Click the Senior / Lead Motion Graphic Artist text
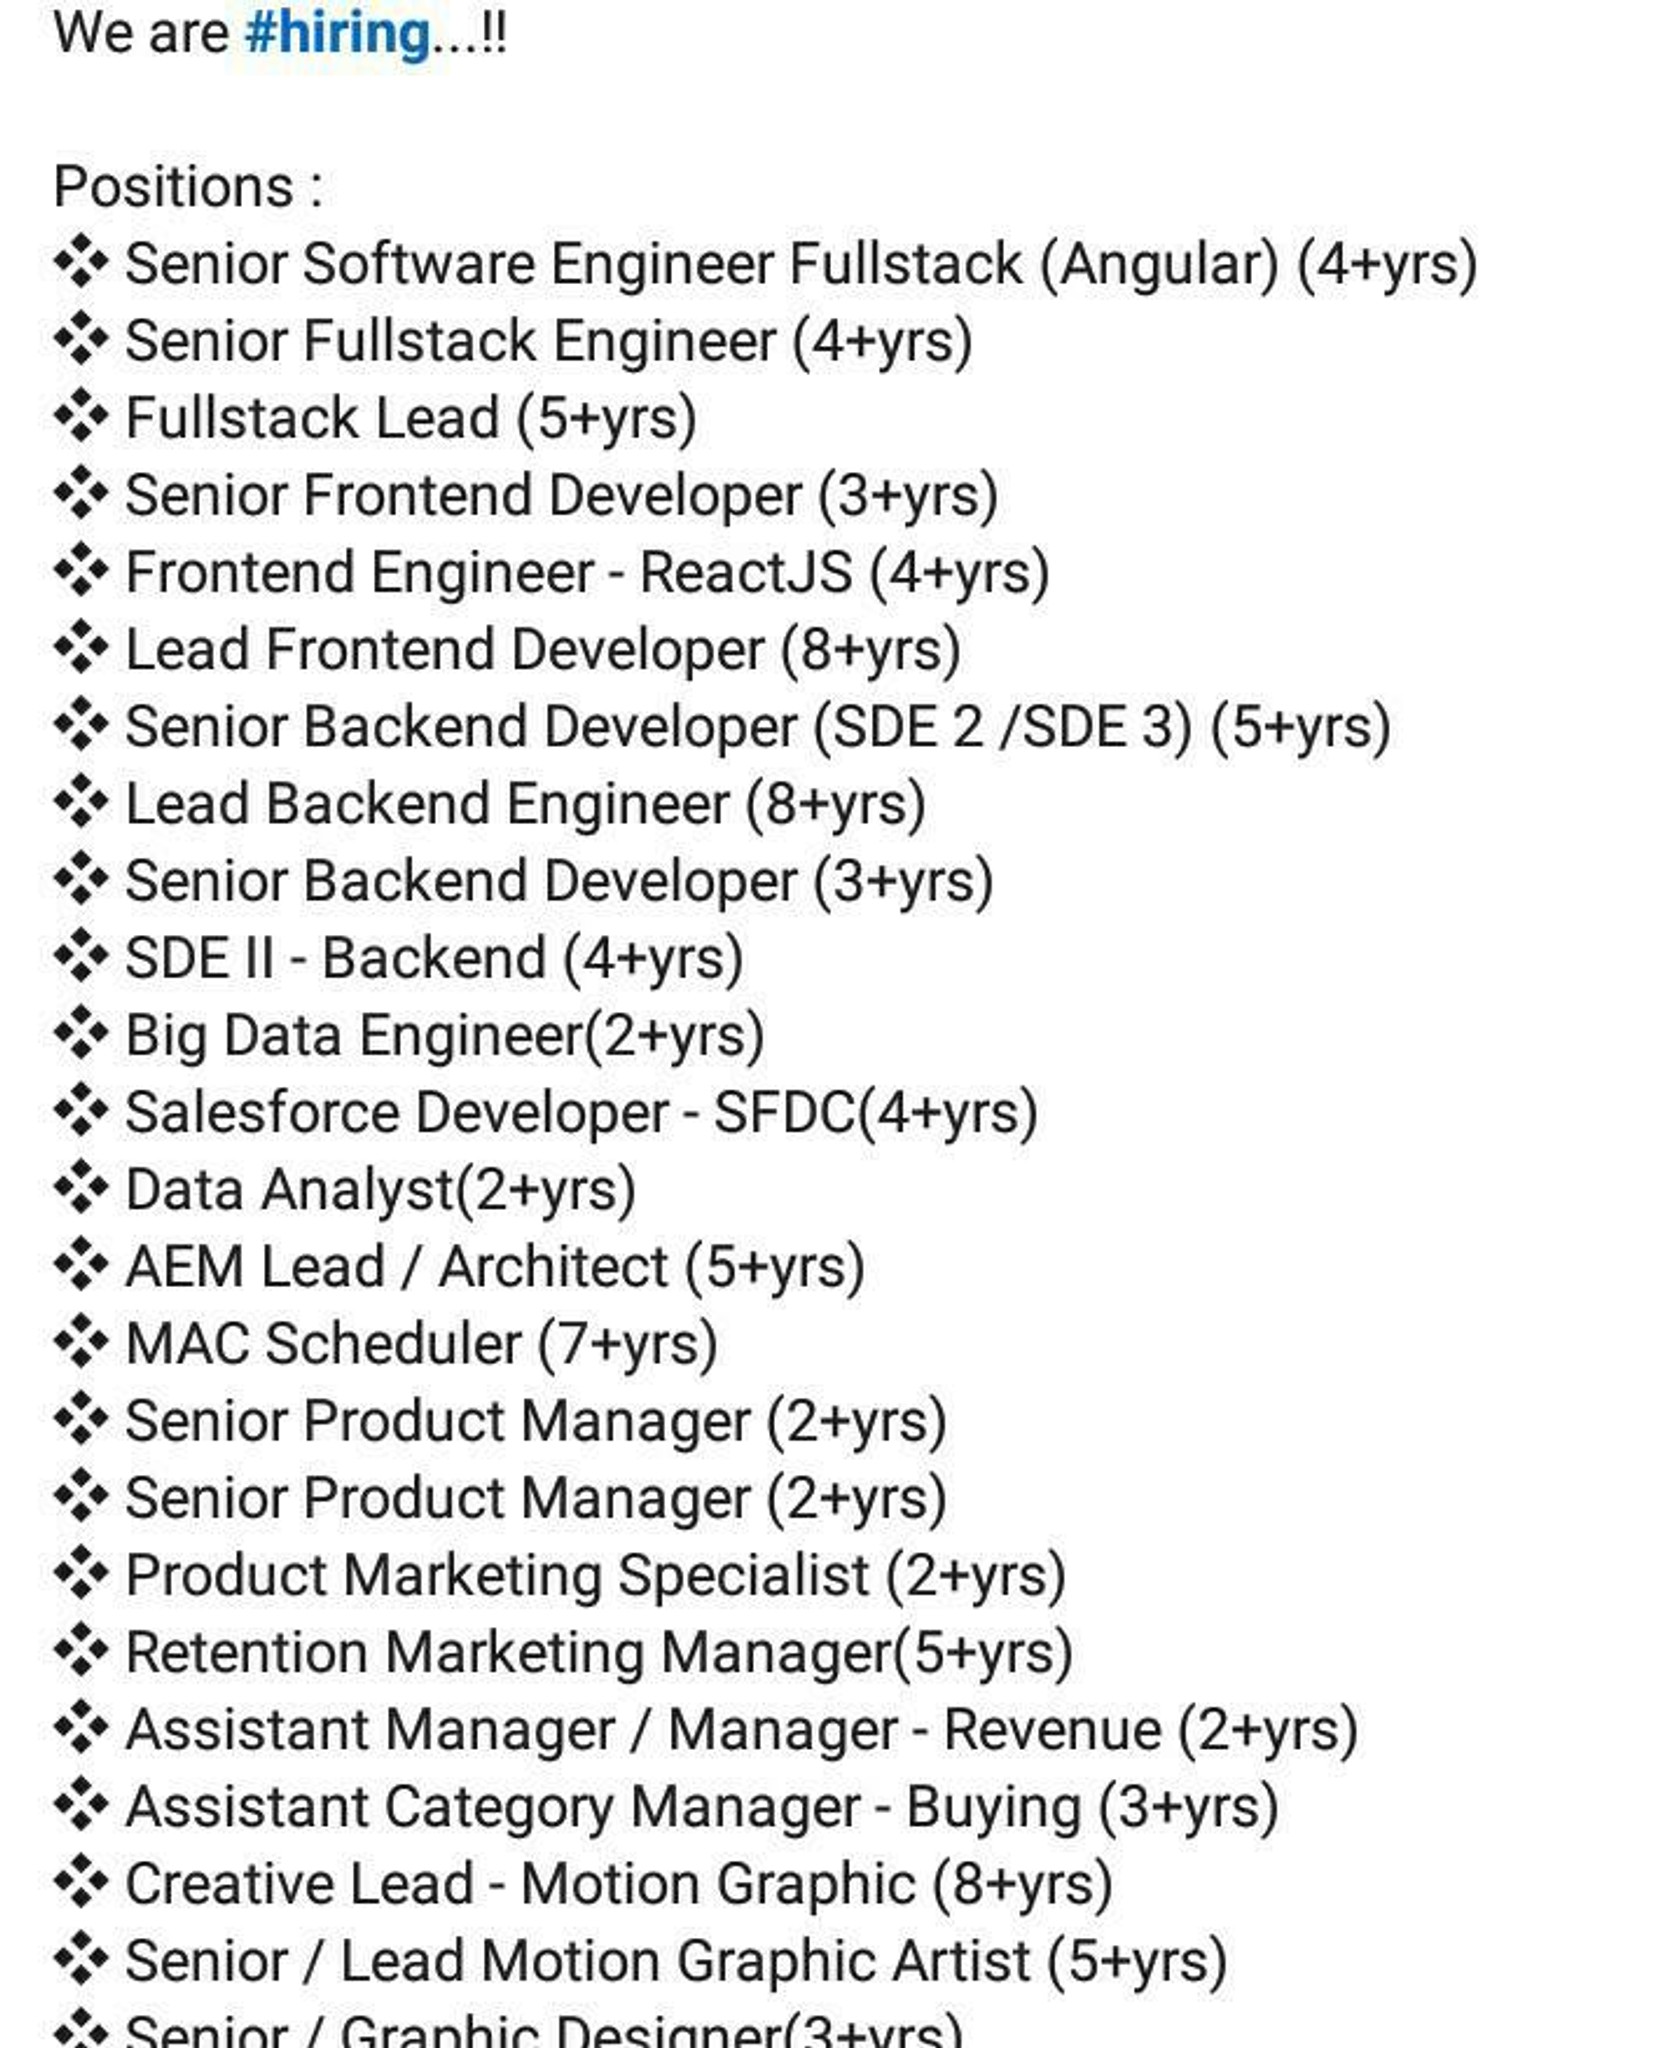The height and width of the screenshot is (2048, 1672). pos(675,1961)
